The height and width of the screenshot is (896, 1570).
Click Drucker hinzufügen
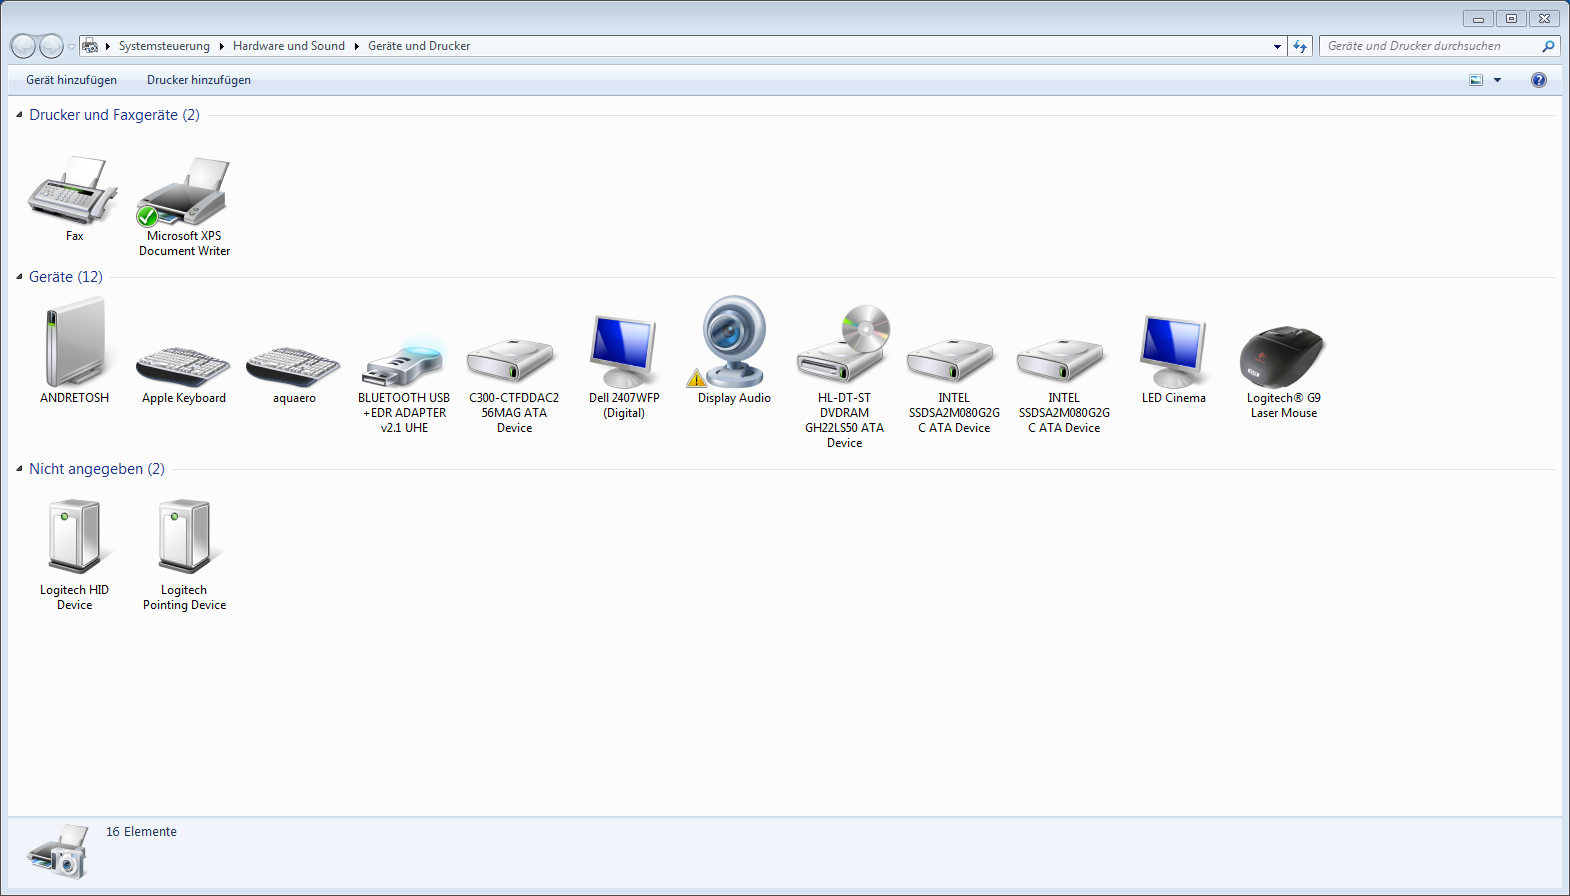tap(199, 80)
